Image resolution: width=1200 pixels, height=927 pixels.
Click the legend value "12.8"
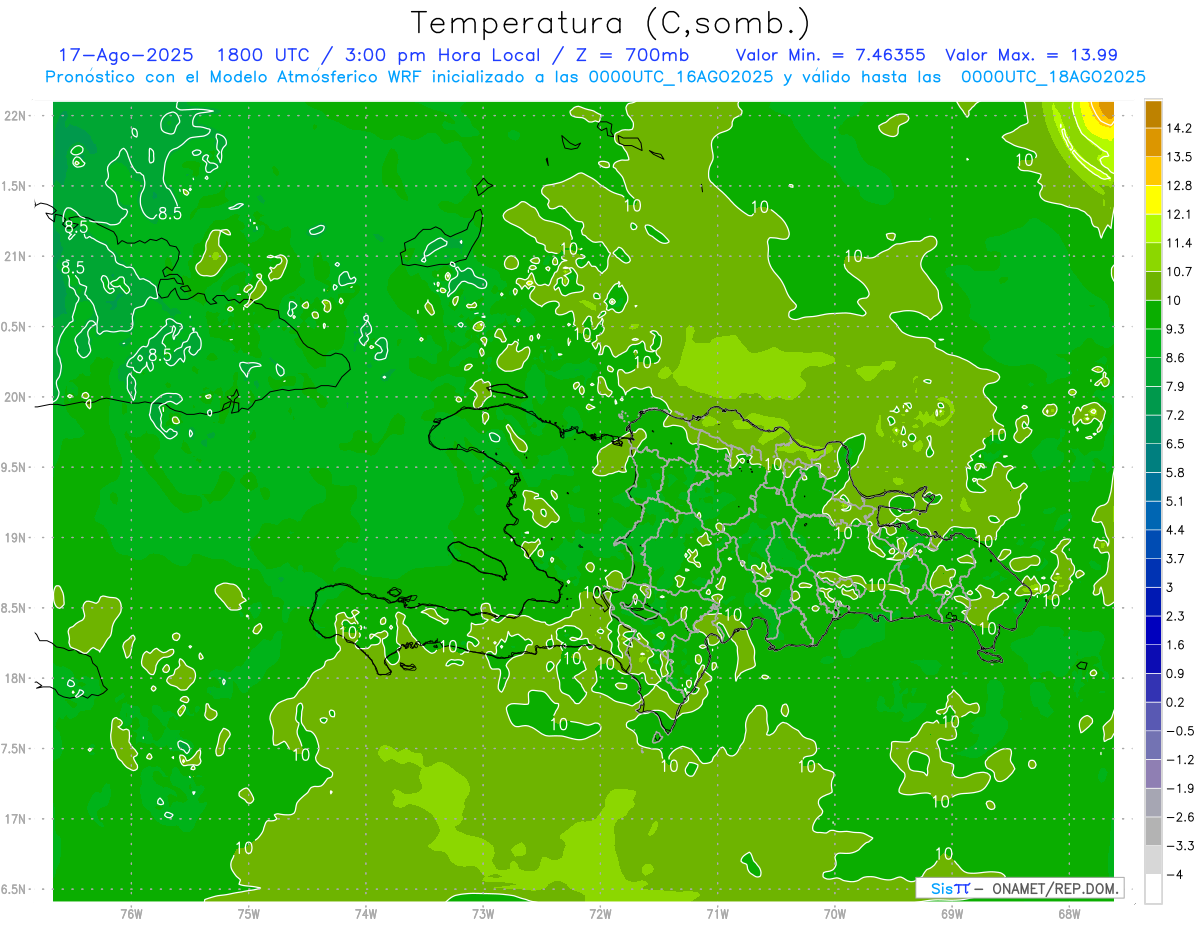[x=1179, y=186]
